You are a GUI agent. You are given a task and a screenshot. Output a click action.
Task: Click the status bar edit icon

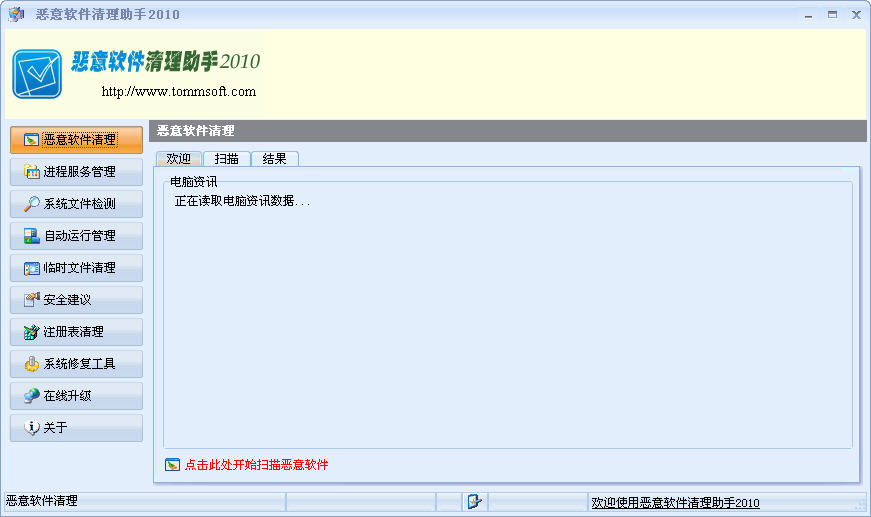pyautogui.click(x=474, y=502)
